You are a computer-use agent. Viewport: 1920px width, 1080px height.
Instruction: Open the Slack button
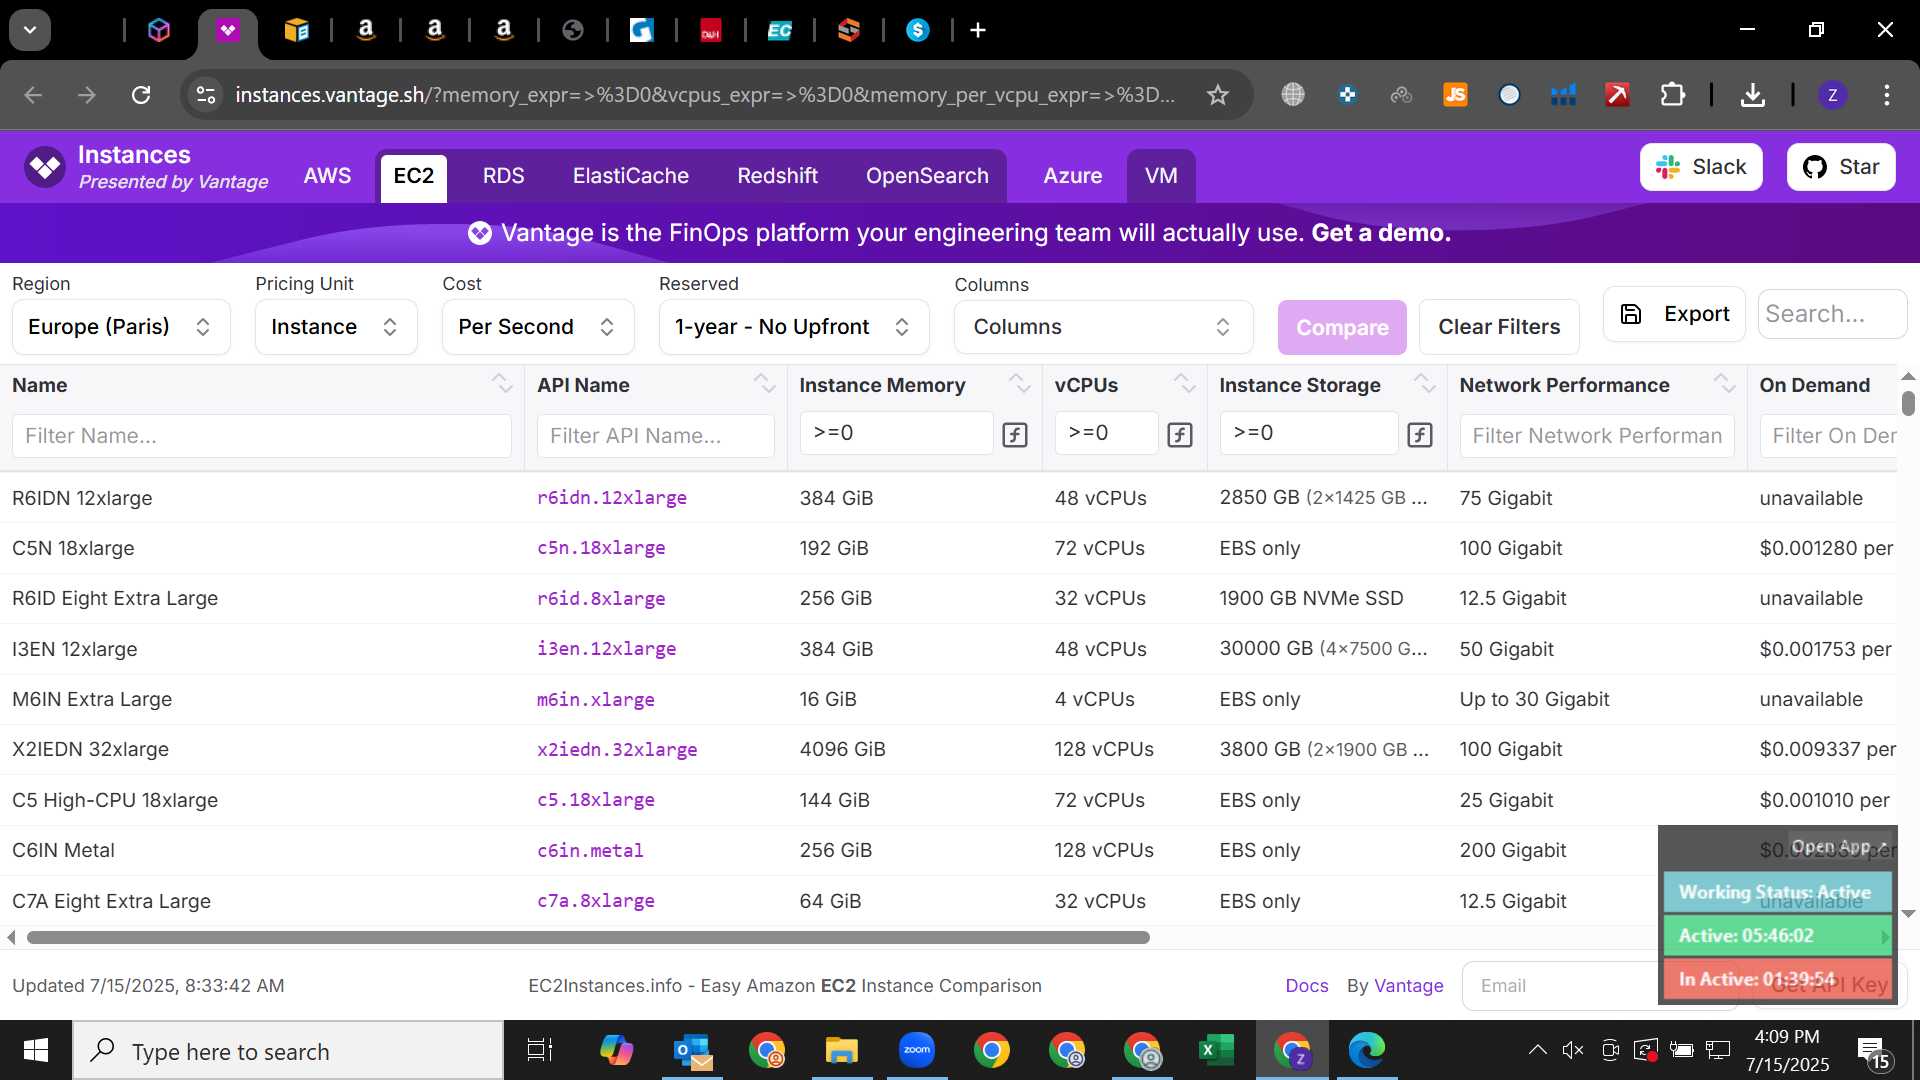click(1701, 167)
